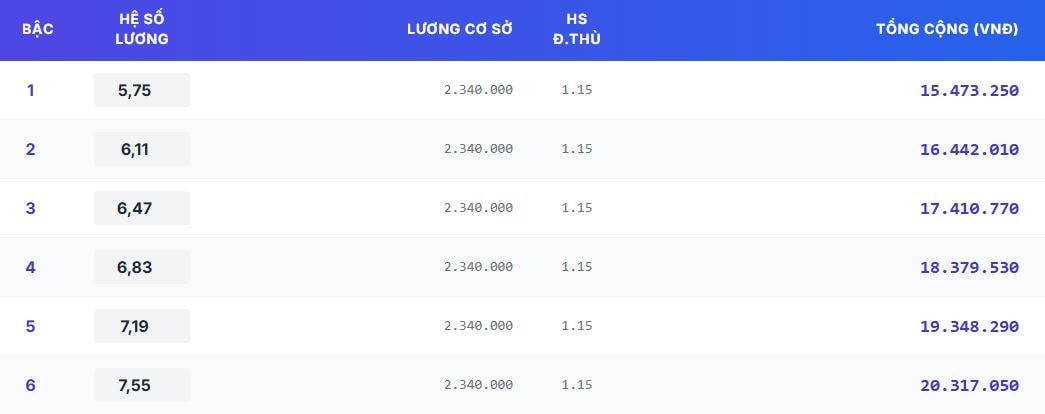Click the HS Đ.THÙ column header
1045x414 pixels.
coord(576,29)
